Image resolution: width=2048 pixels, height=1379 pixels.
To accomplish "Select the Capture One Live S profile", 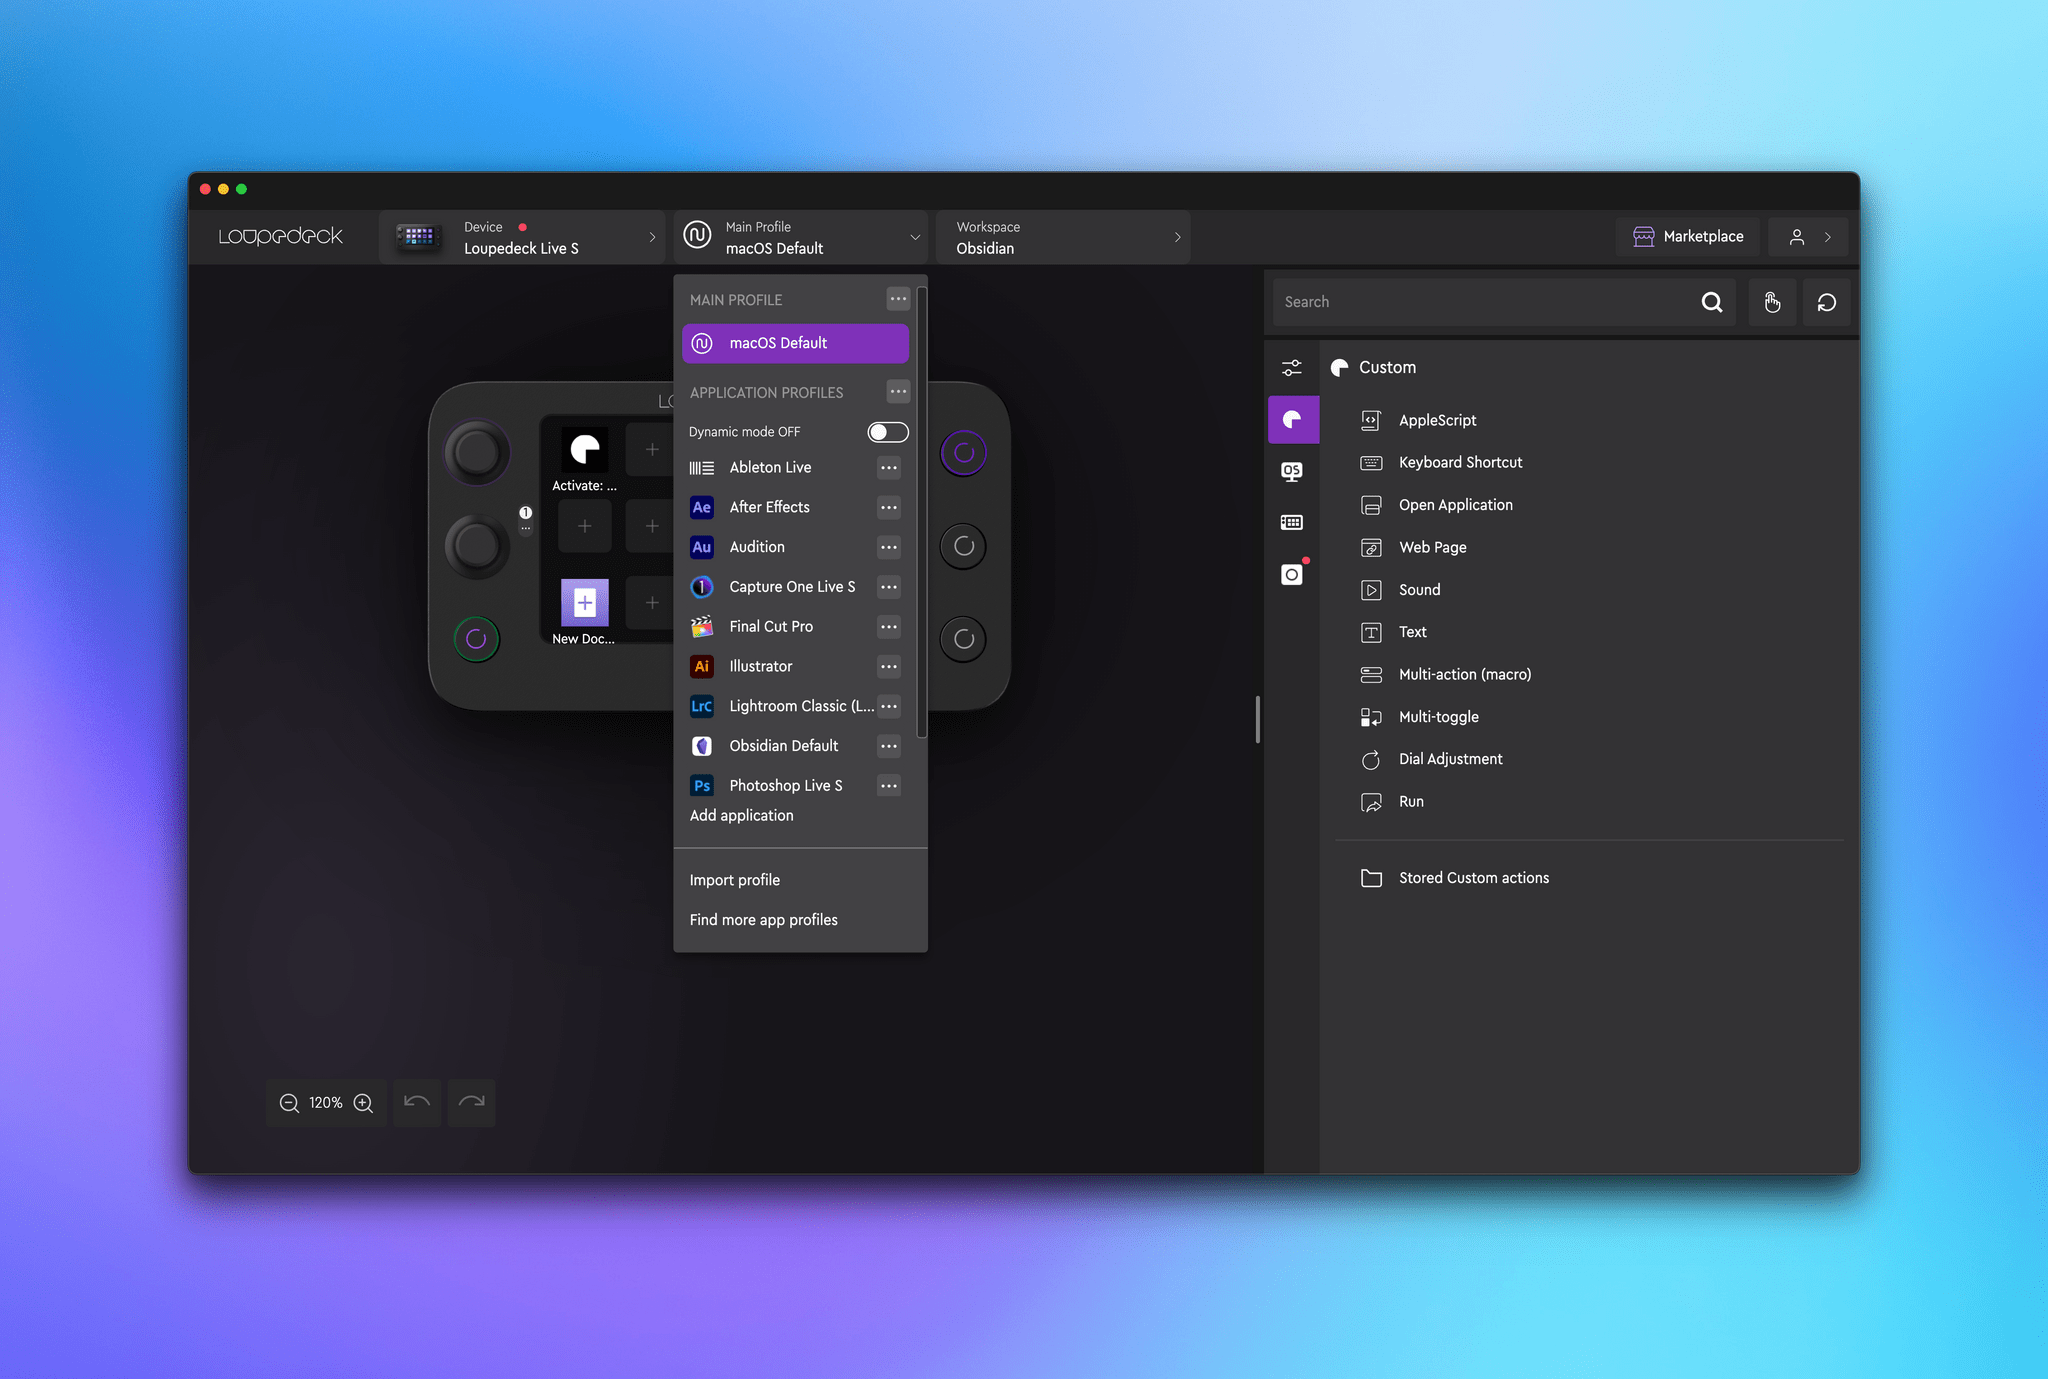I will [x=792, y=587].
